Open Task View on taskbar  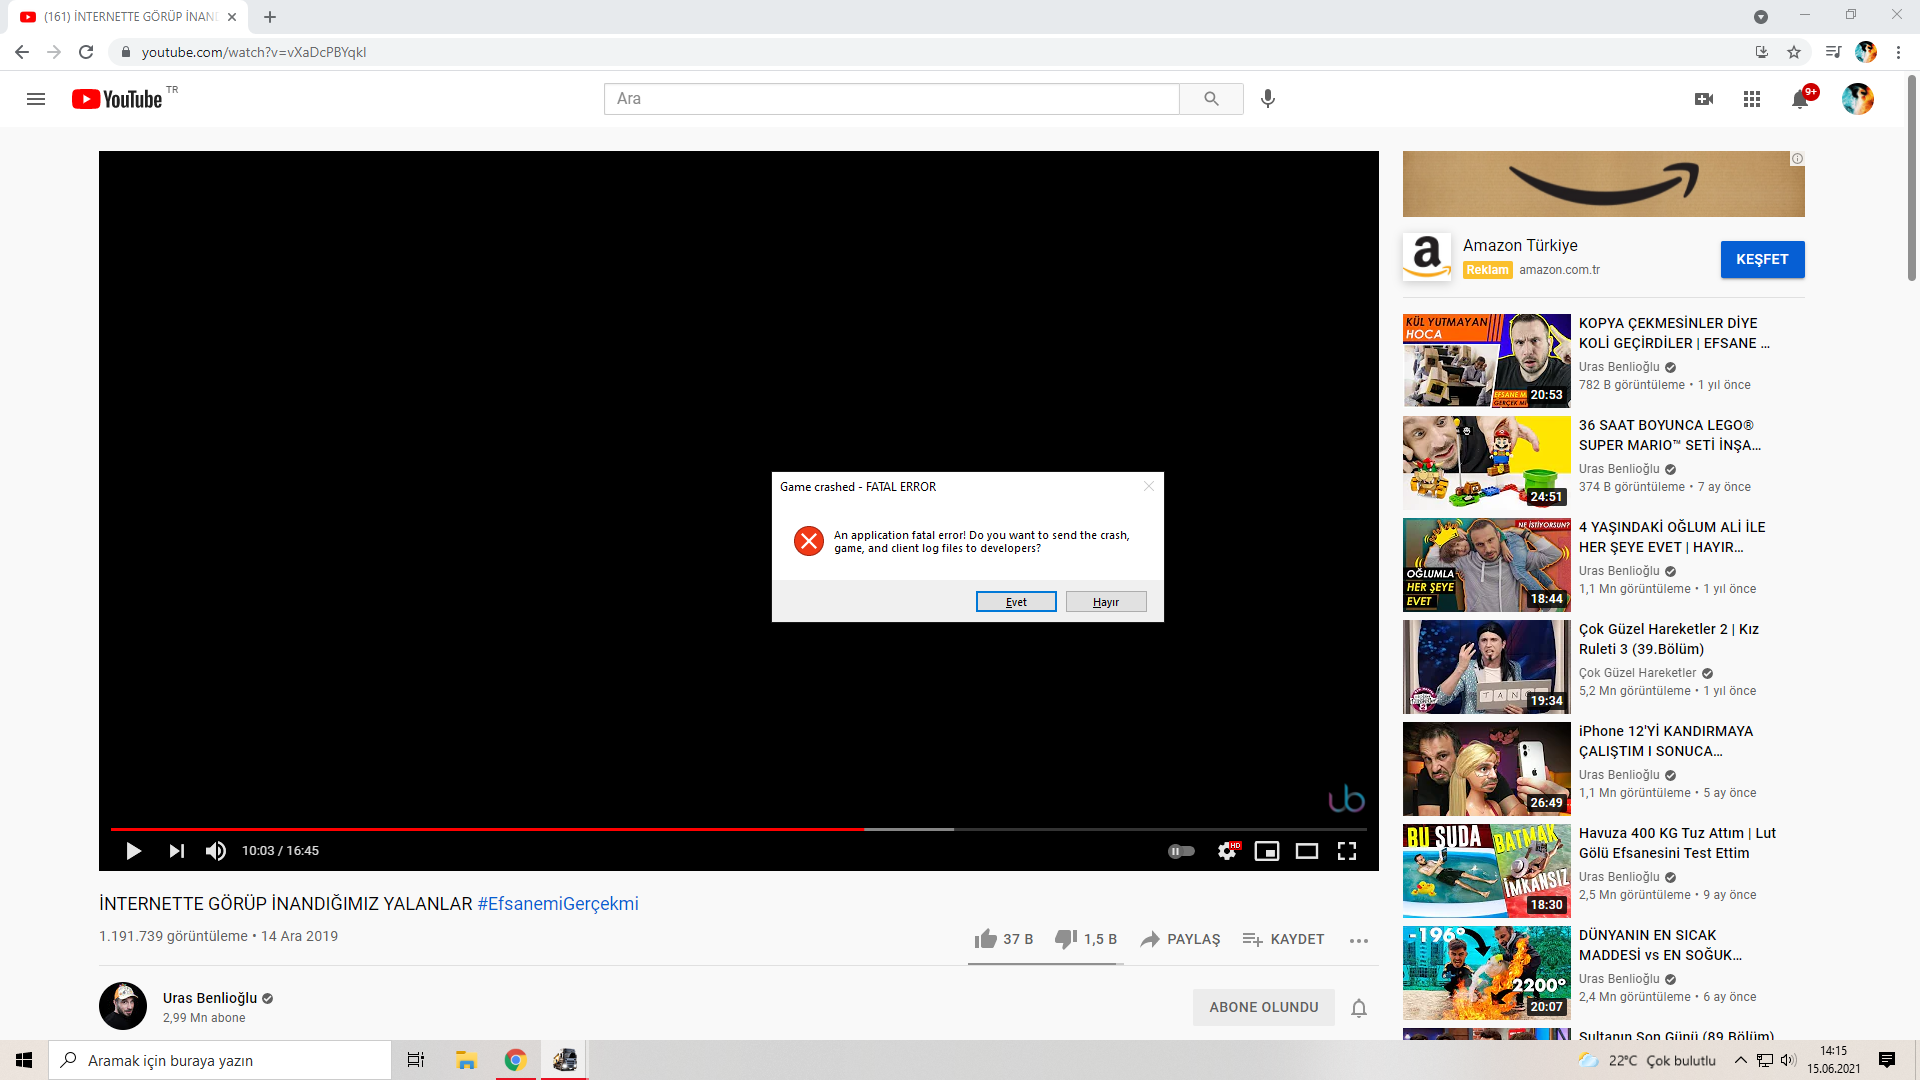[416, 1060]
